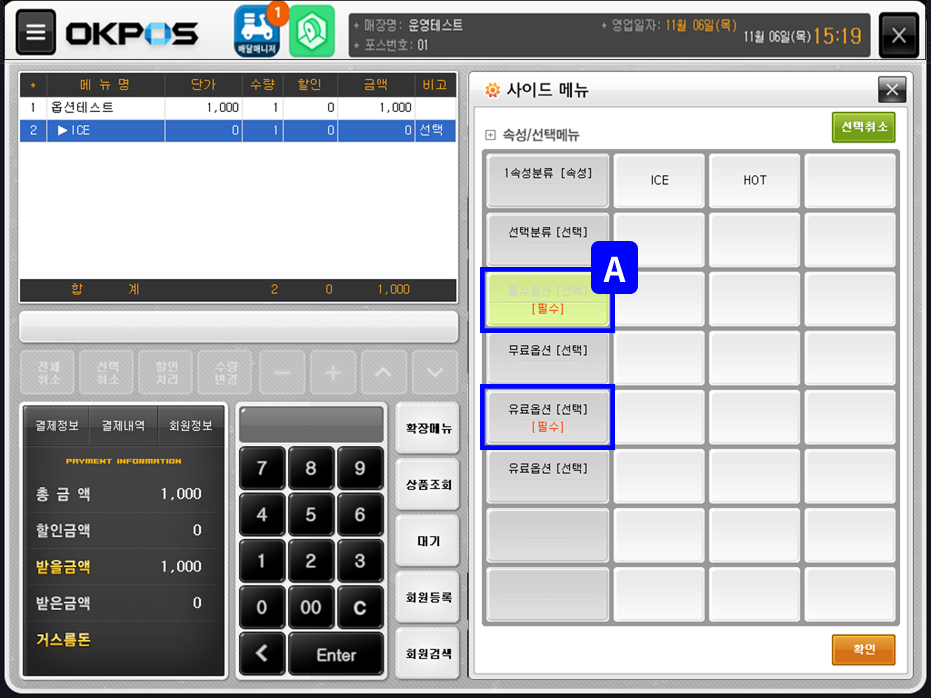Click the green 선택취소 button
Viewport: 931px width, 698px height.
click(x=863, y=127)
